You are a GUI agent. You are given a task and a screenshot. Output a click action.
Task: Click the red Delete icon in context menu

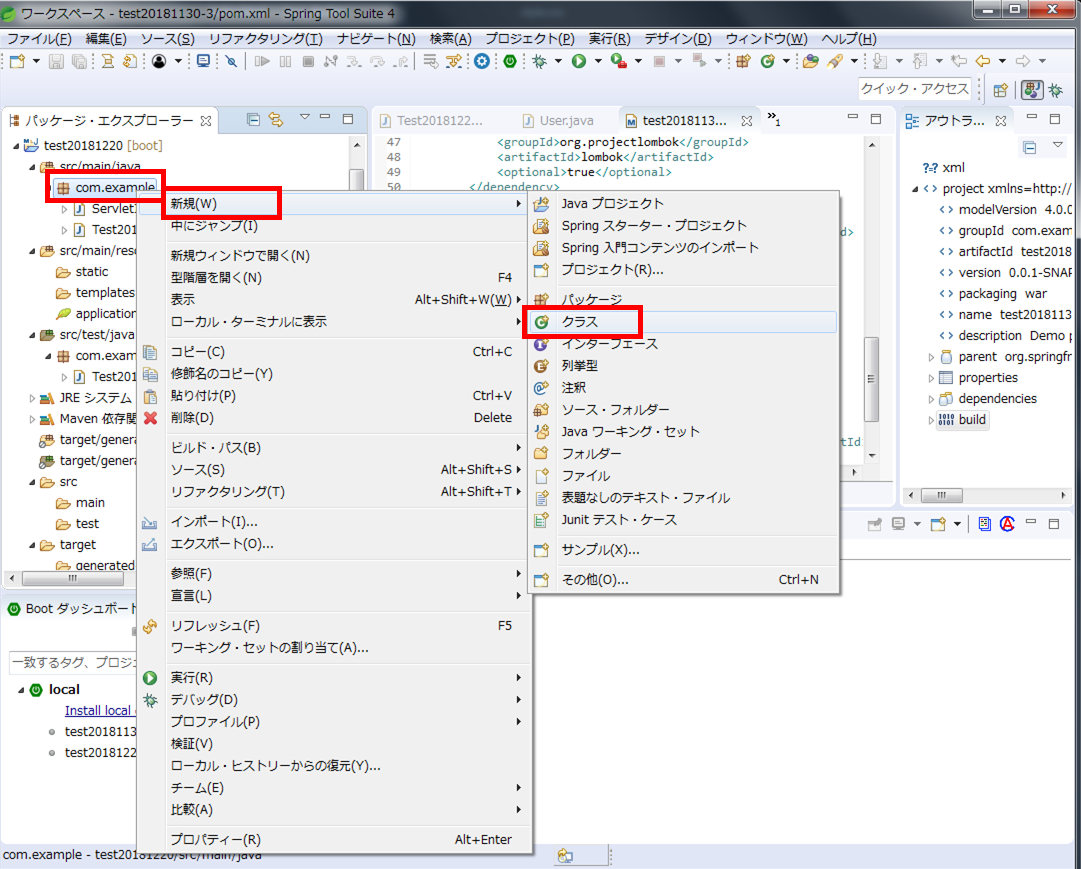point(150,418)
